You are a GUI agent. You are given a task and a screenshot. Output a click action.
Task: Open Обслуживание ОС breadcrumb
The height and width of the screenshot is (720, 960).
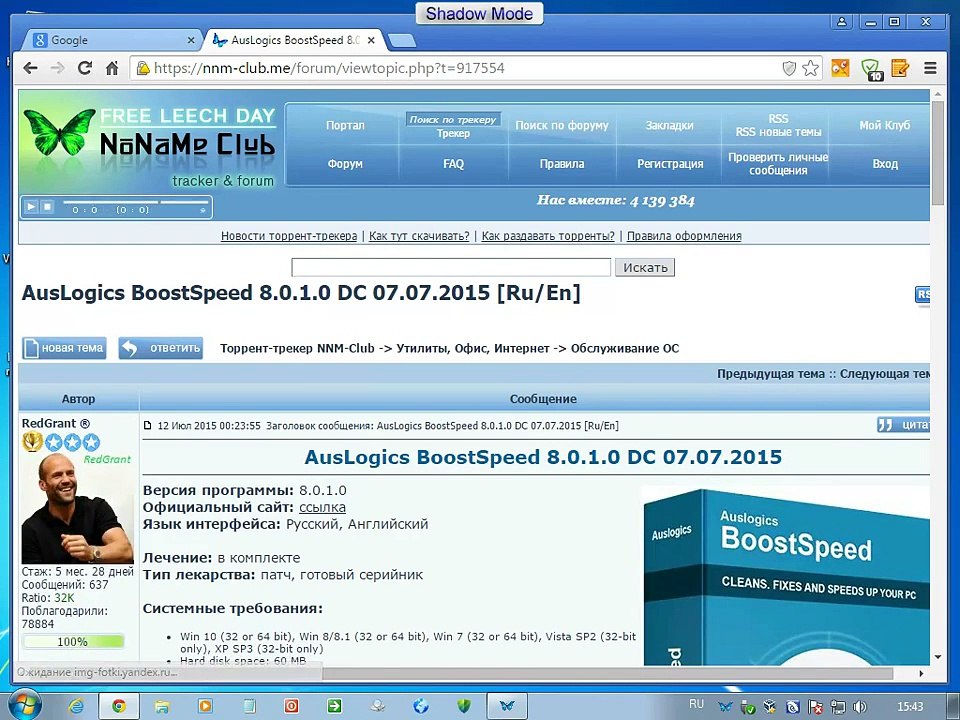624,348
